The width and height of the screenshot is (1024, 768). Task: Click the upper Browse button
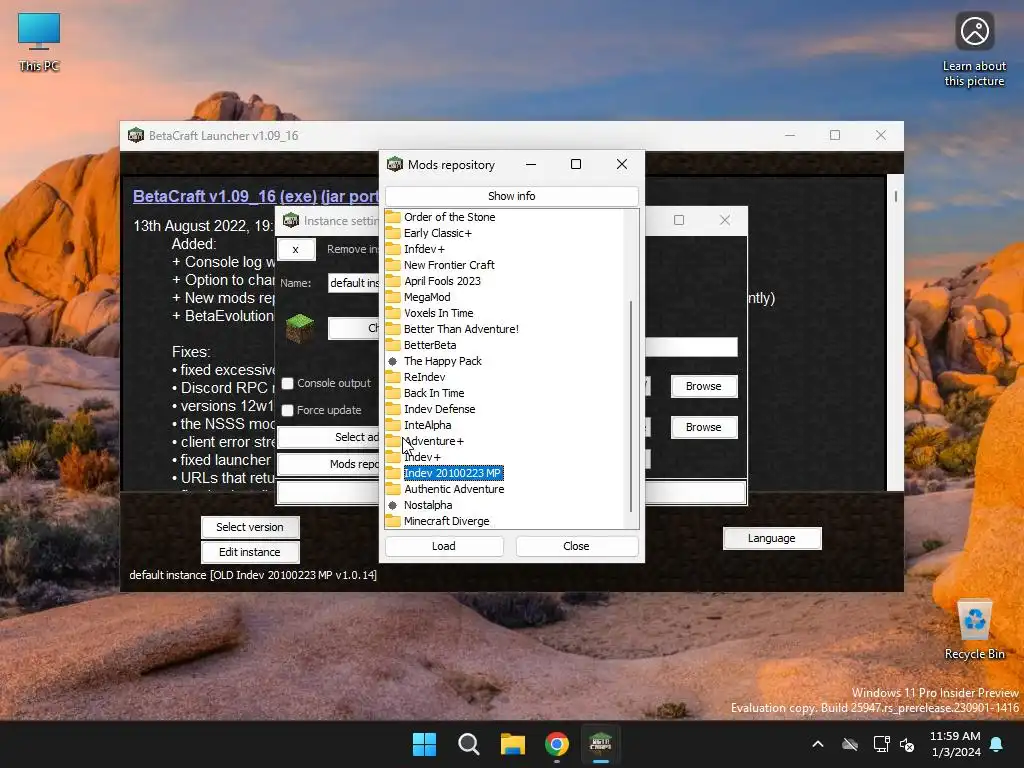tap(704, 386)
